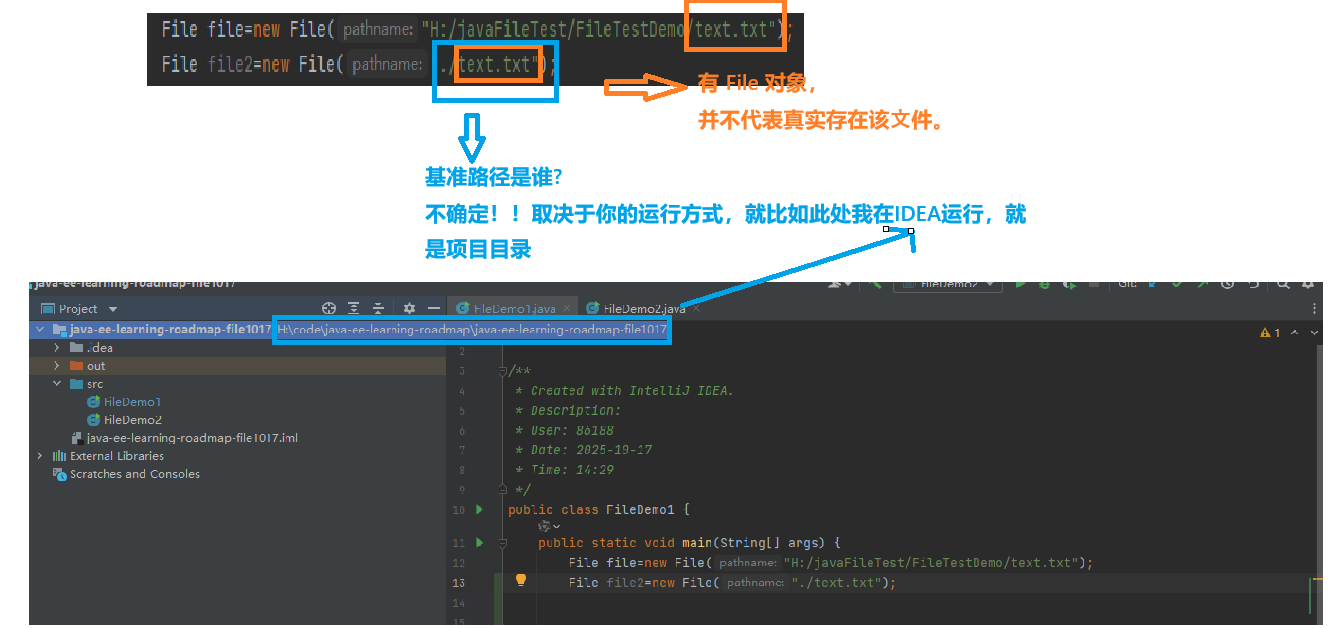Open Project panel gear options
This screenshot has width=1328, height=628.
coord(409,308)
